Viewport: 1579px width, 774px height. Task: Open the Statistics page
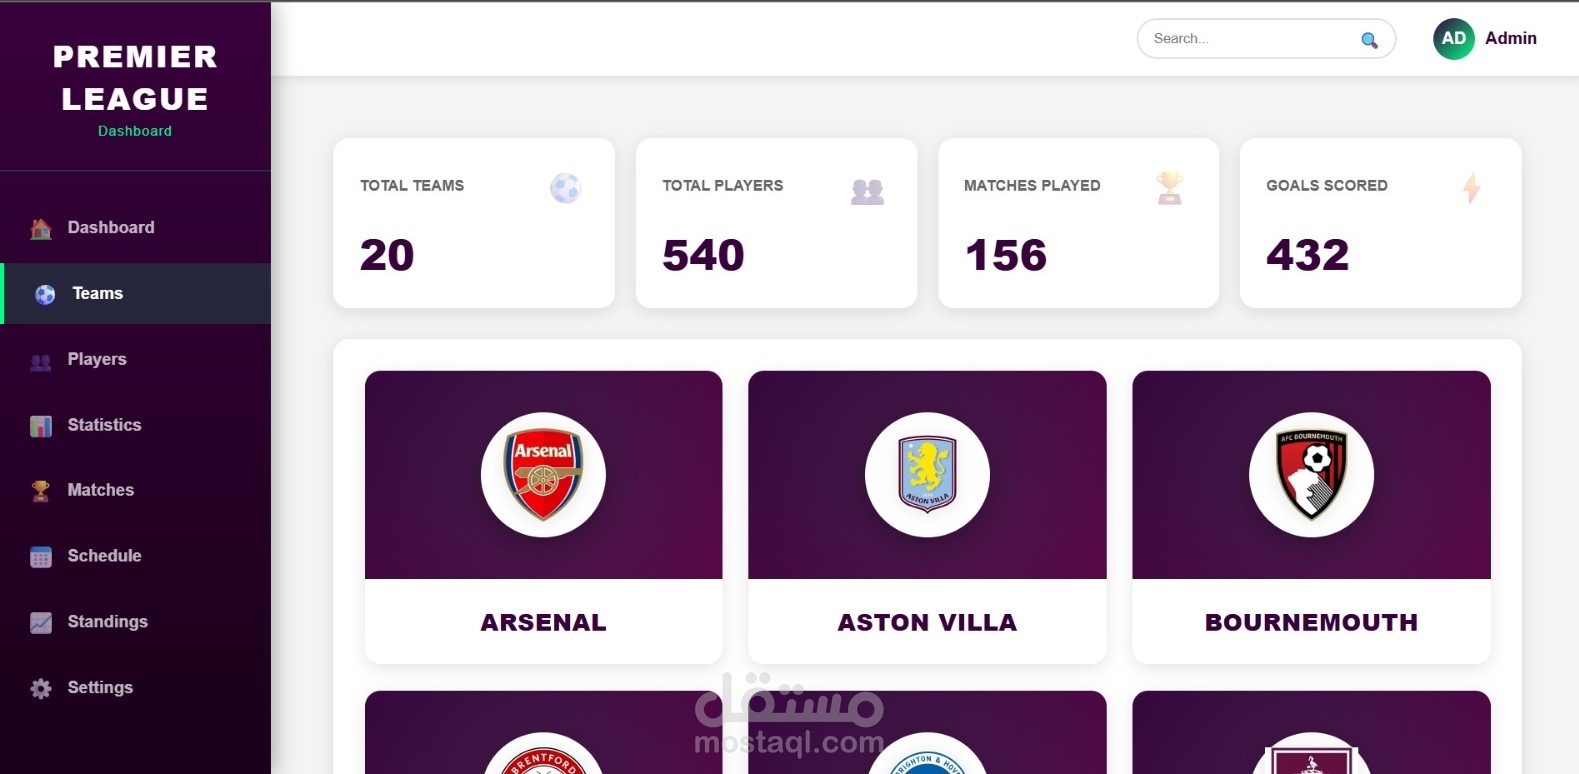coord(104,425)
